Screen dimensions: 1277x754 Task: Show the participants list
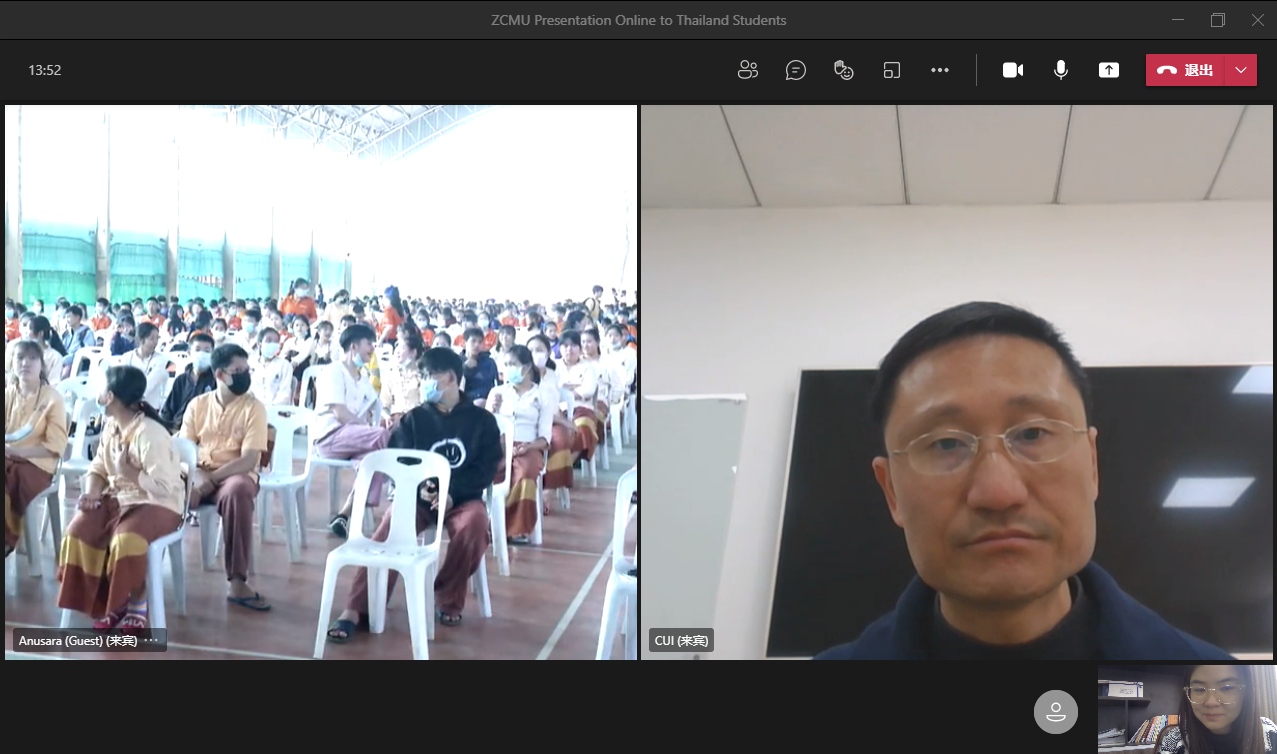[x=748, y=70]
